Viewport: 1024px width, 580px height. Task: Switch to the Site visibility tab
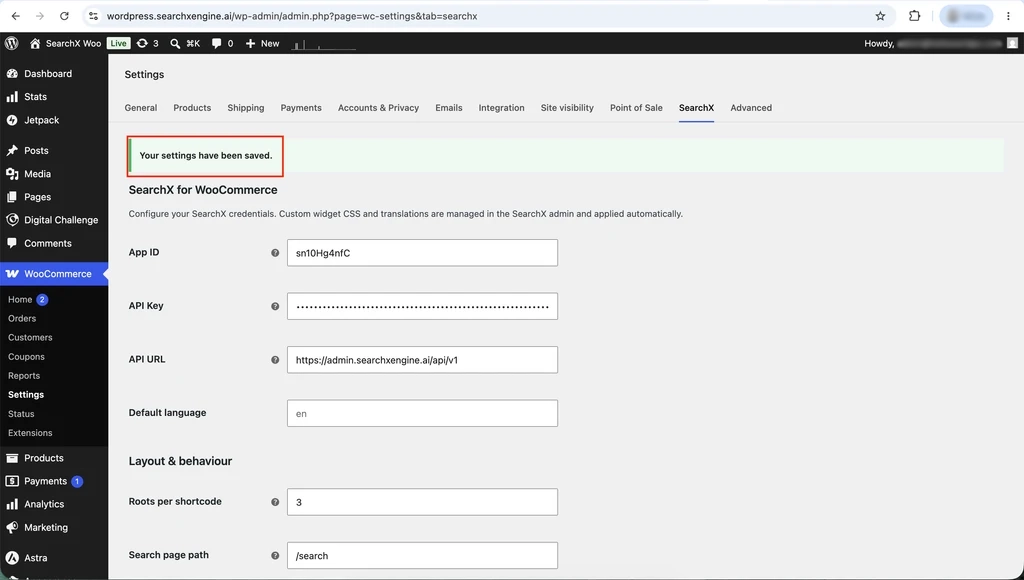pos(567,108)
